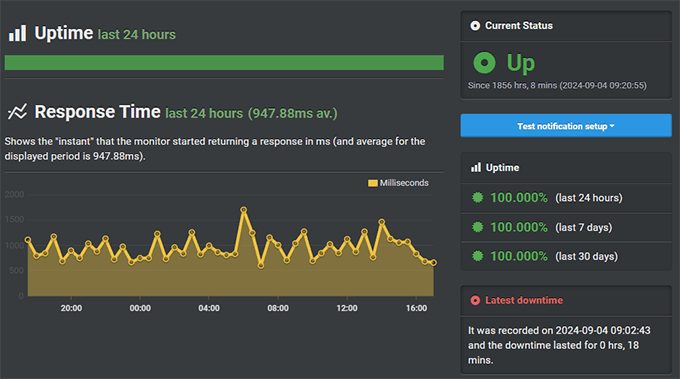Screen dimensions: 680x379
Task: Click the Current Status circle icon
Action: coord(475,26)
